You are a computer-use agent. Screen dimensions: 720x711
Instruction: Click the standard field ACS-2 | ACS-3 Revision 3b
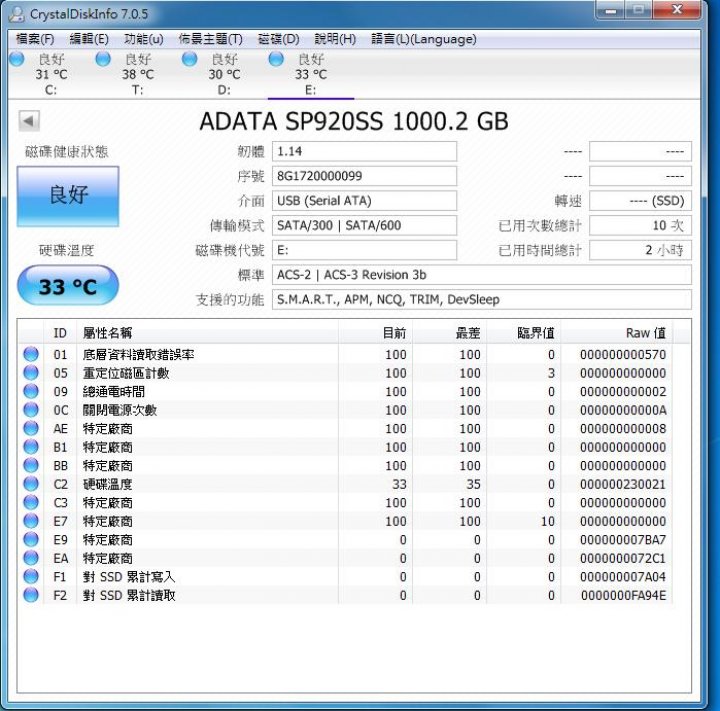pos(482,275)
